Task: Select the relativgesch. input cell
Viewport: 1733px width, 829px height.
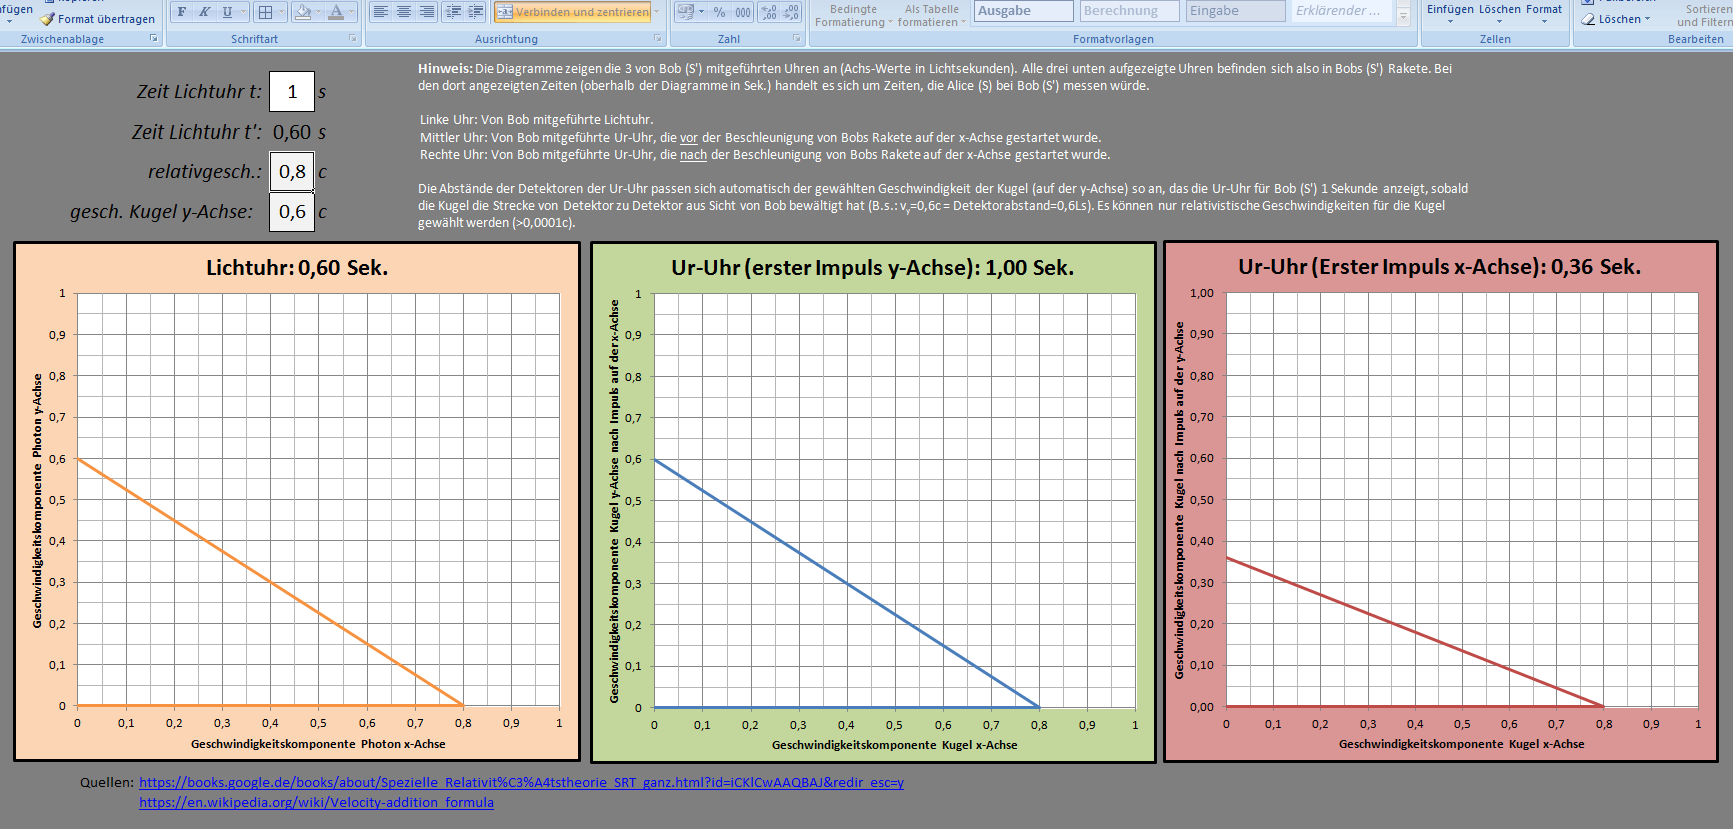Action: (292, 172)
